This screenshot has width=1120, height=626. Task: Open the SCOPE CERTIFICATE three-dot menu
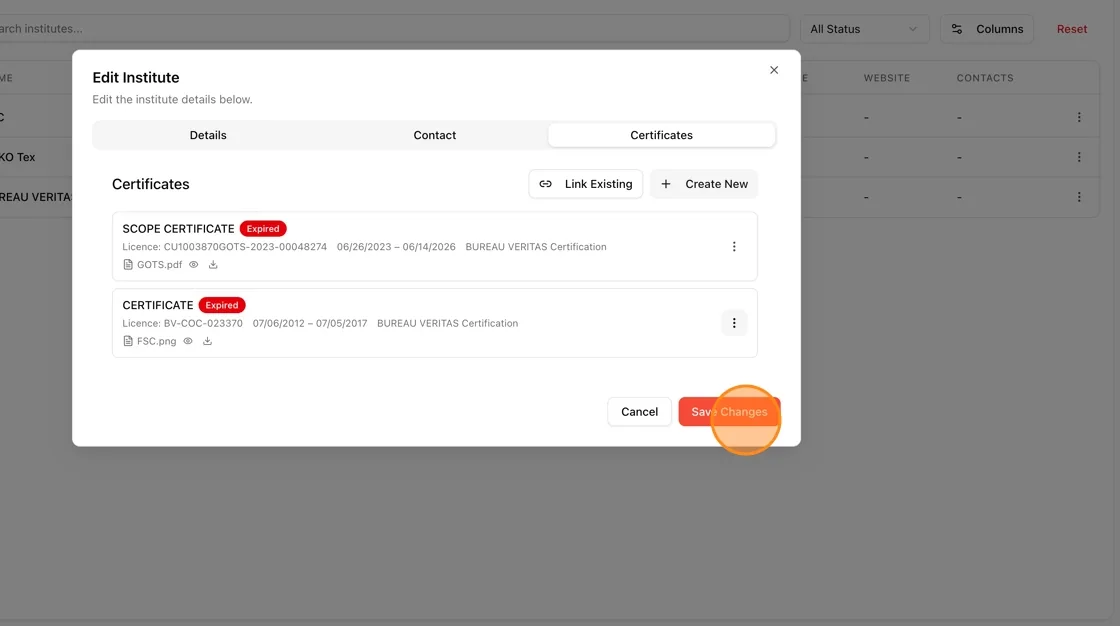point(734,247)
